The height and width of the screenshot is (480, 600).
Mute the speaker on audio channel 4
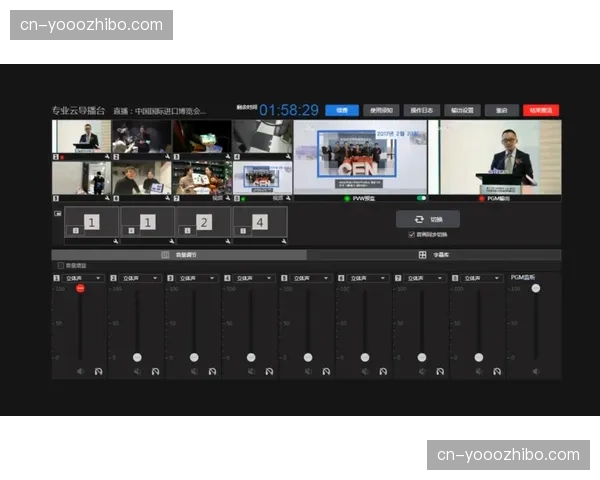pyautogui.click(x=251, y=371)
